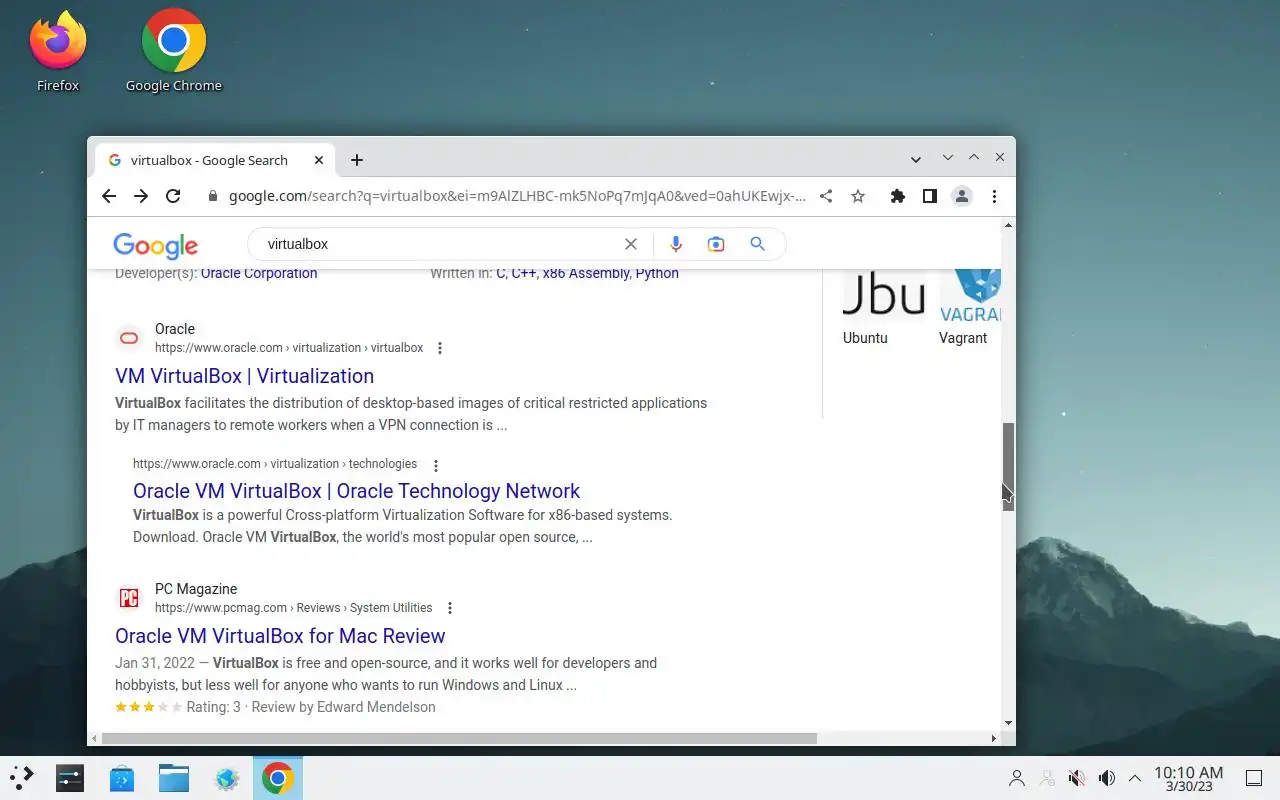This screenshot has width=1280, height=800.
Task: Click the virtualbox search input field
Action: point(440,244)
